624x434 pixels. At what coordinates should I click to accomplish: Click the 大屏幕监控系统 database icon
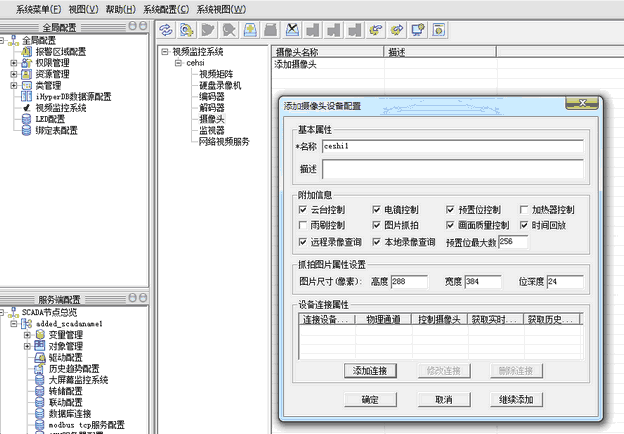pyautogui.click(x=40, y=380)
